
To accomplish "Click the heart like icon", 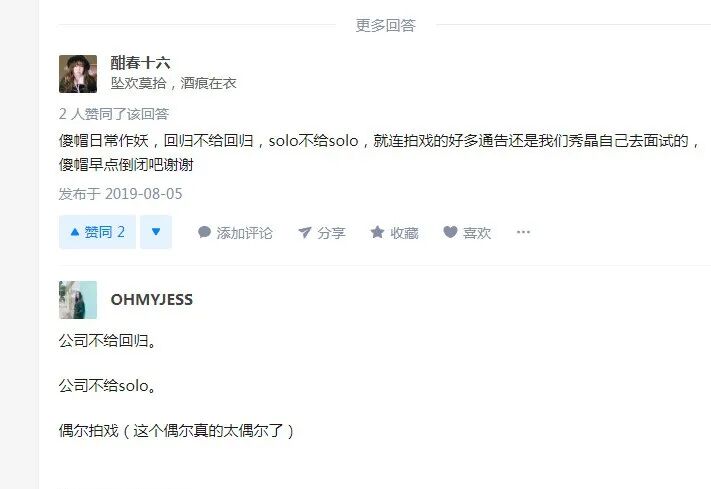I will [450, 232].
